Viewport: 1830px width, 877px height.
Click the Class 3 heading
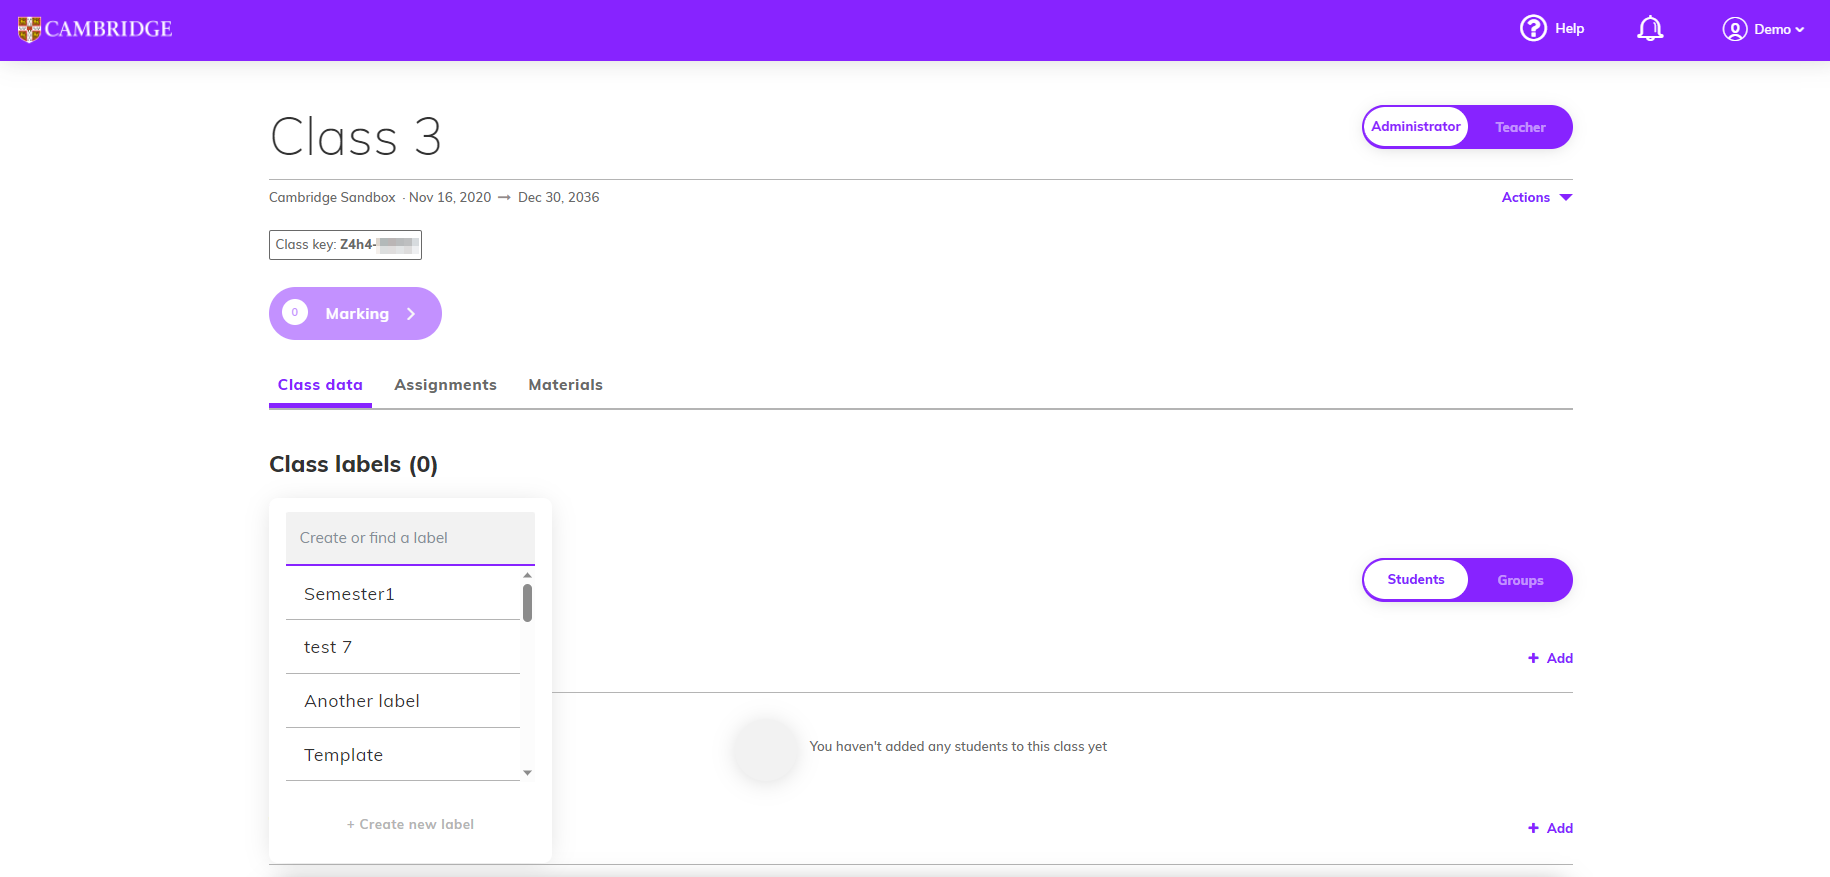click(x=356, y=137)
